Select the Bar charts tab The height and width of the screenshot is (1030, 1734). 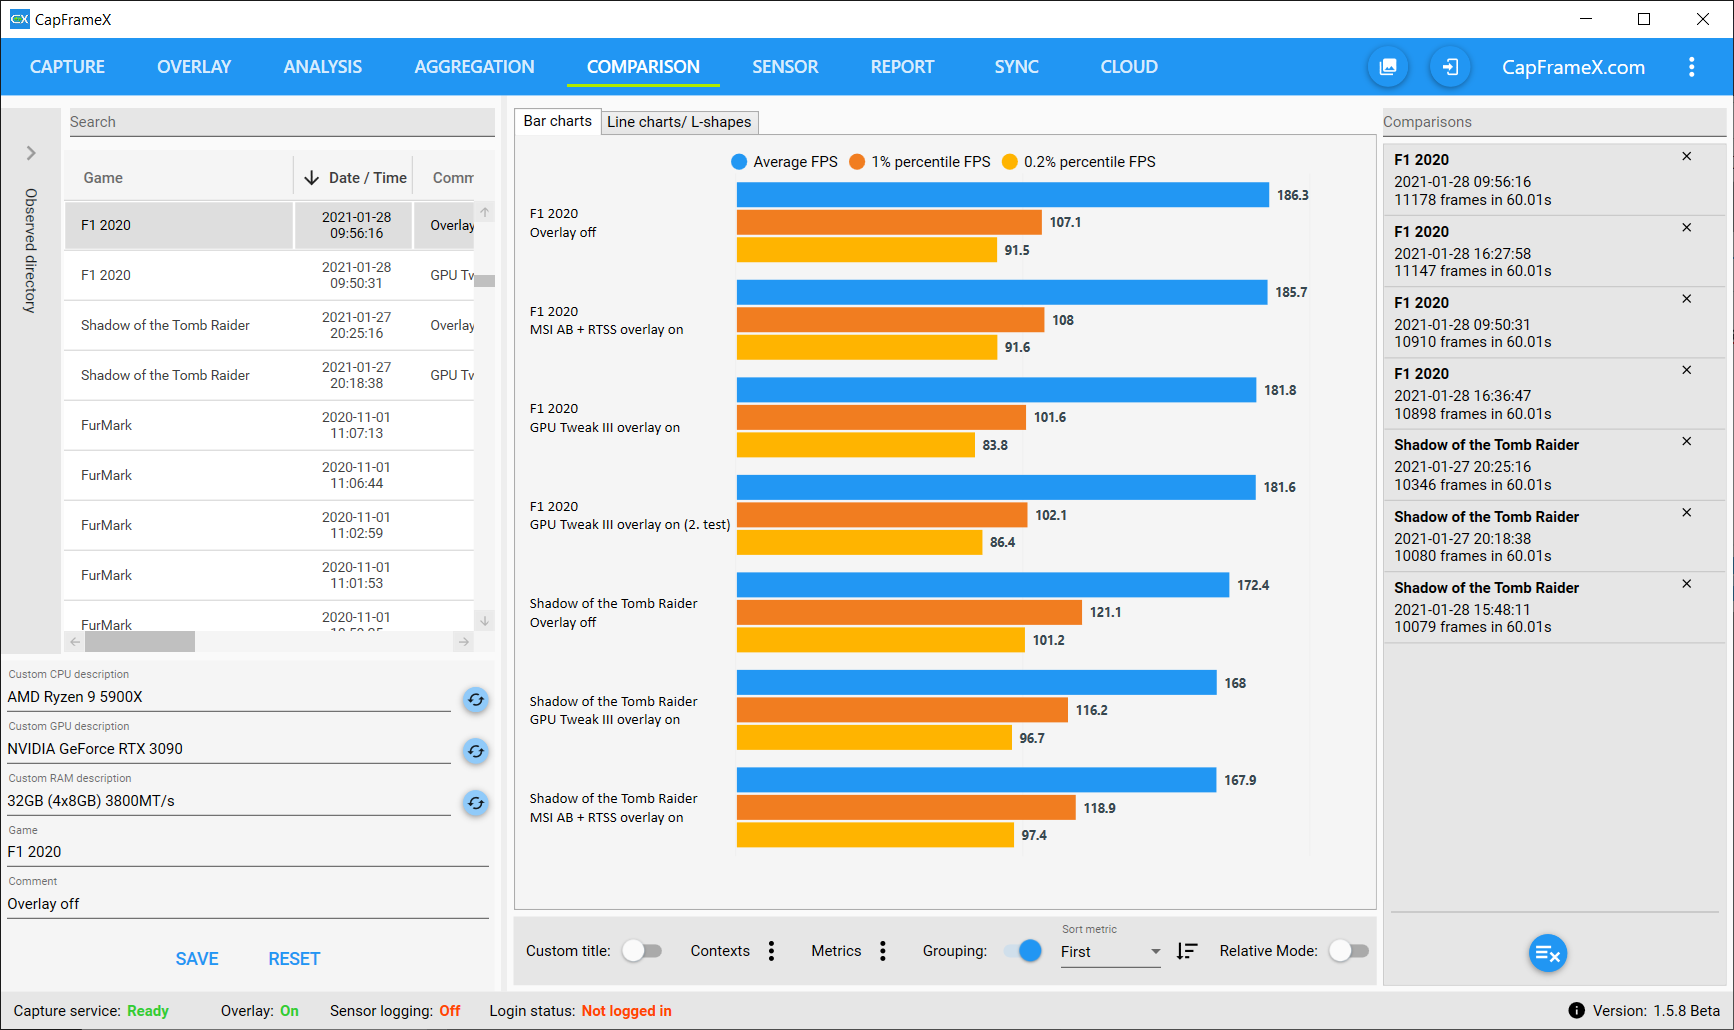pos(557,121)
